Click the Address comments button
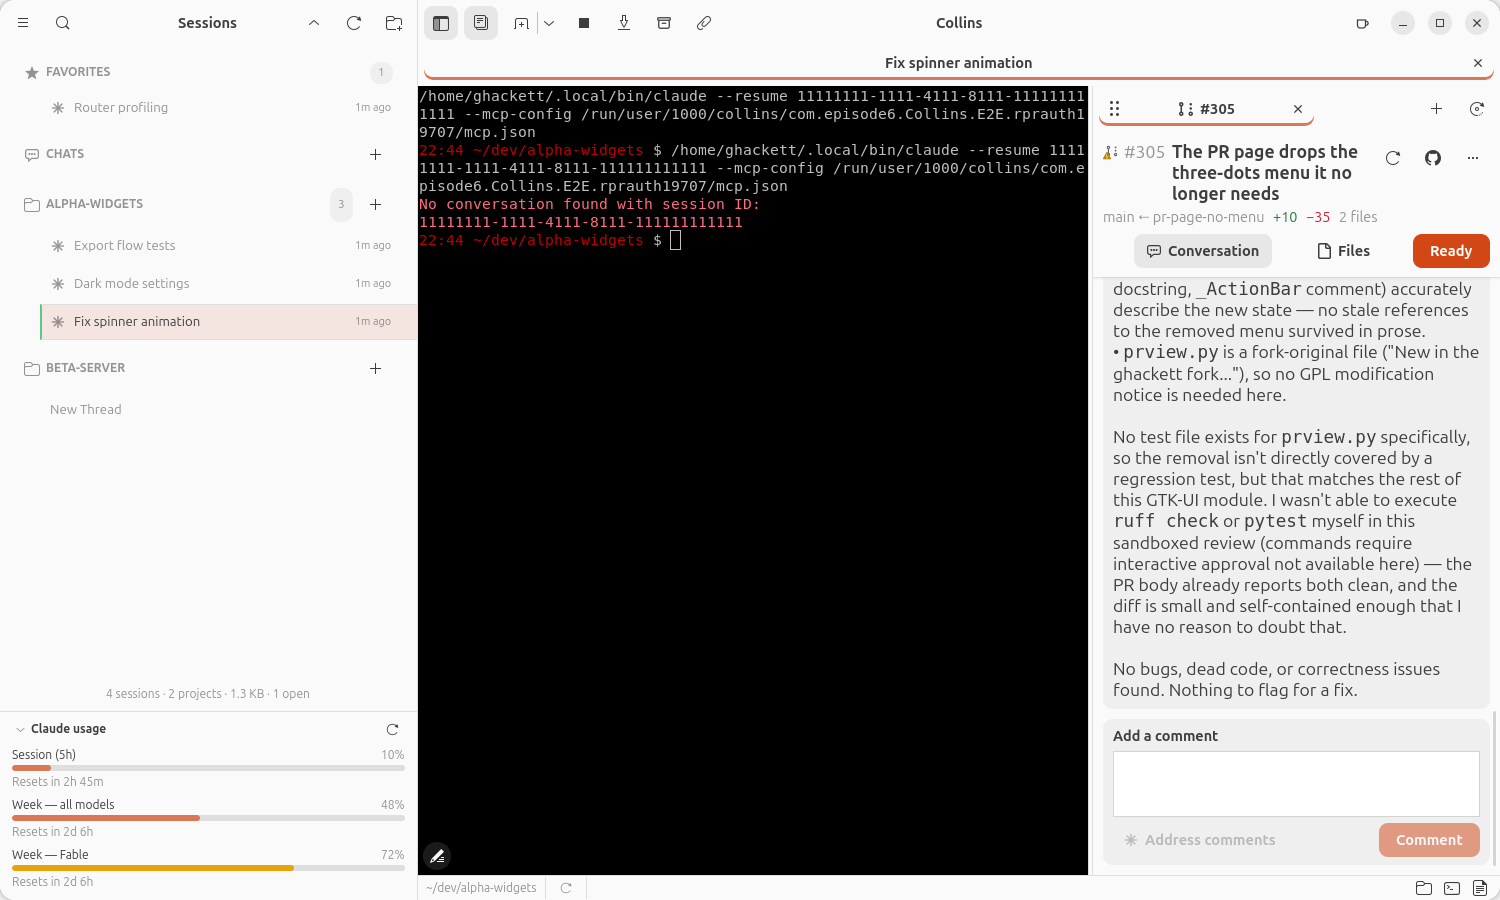This screenshot has height=900, width=1500. point(1199,840)
